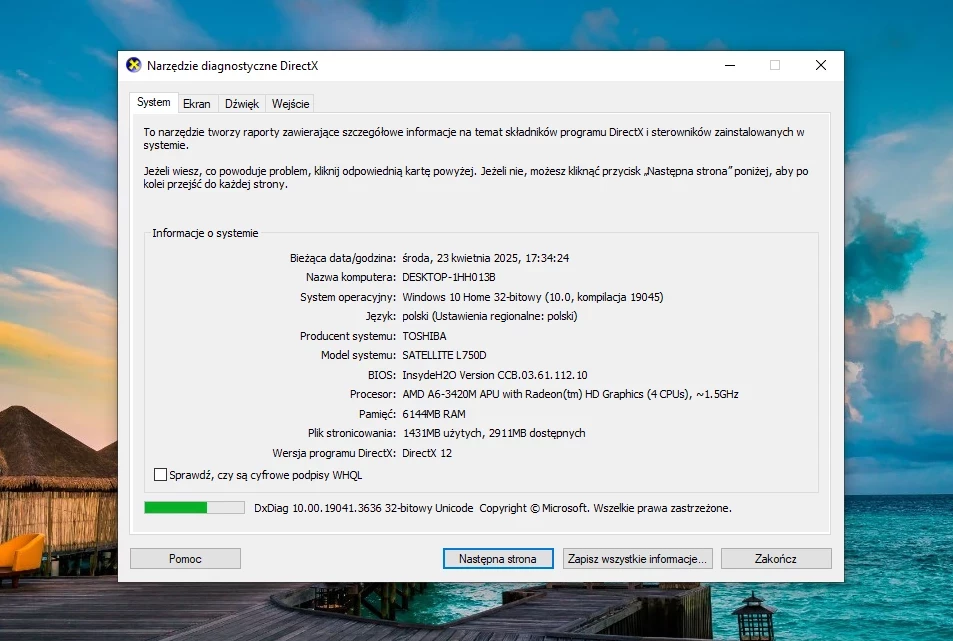Click the Procesor AMD A6-3420M value
Viewport: 953px width, 641px height.
point(570,394)
